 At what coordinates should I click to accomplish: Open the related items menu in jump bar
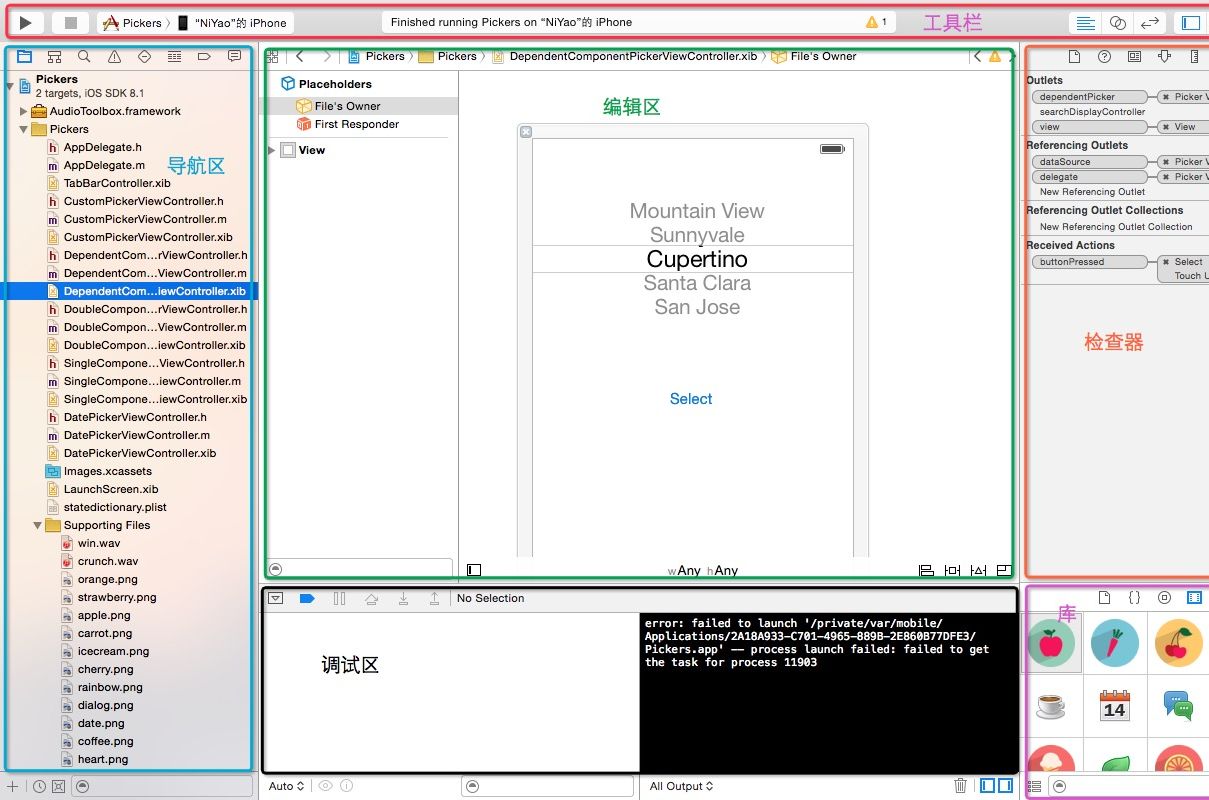272,57
